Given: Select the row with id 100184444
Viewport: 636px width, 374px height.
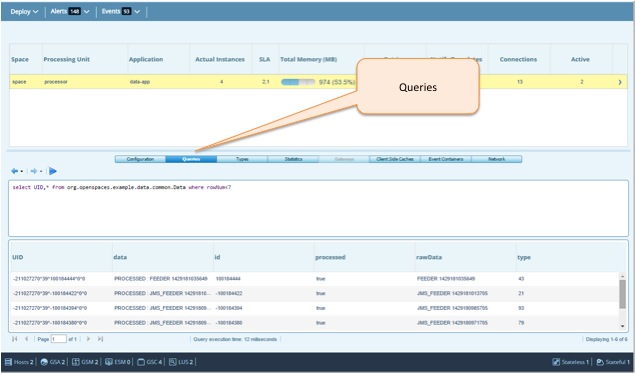Looking at the screenshot, I should (315, 279).
